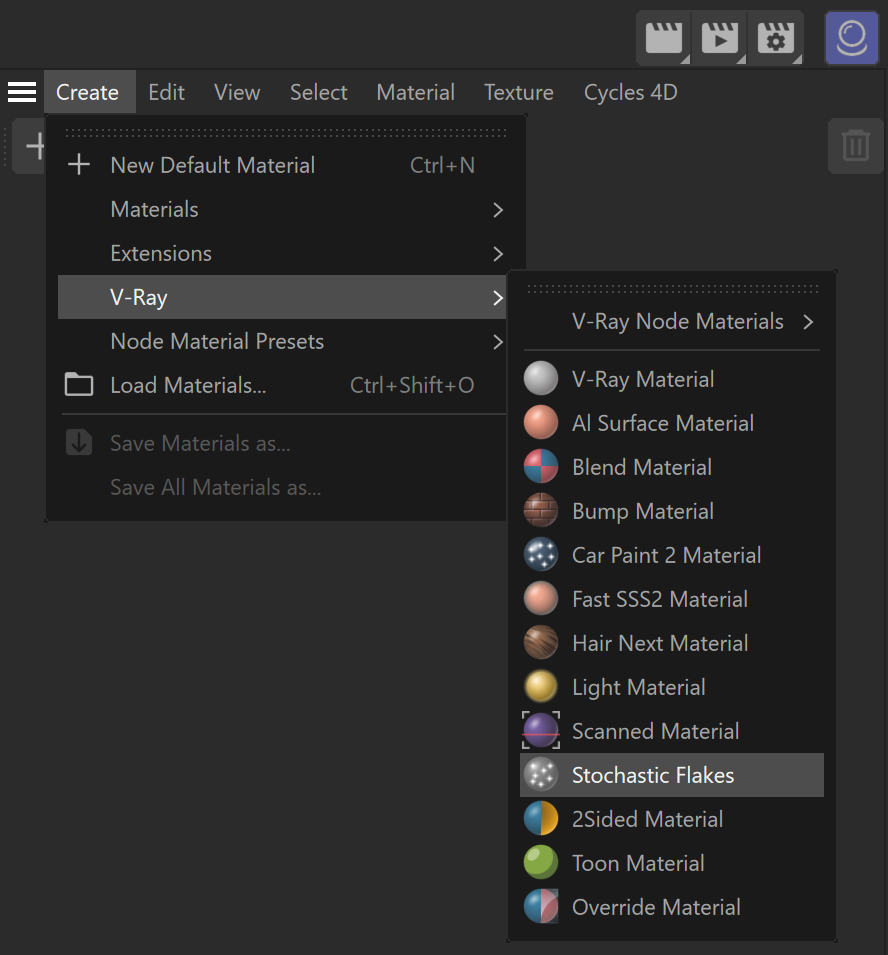
Task: Open Node Material Presets submenu
Action: (x=282, y=341)
